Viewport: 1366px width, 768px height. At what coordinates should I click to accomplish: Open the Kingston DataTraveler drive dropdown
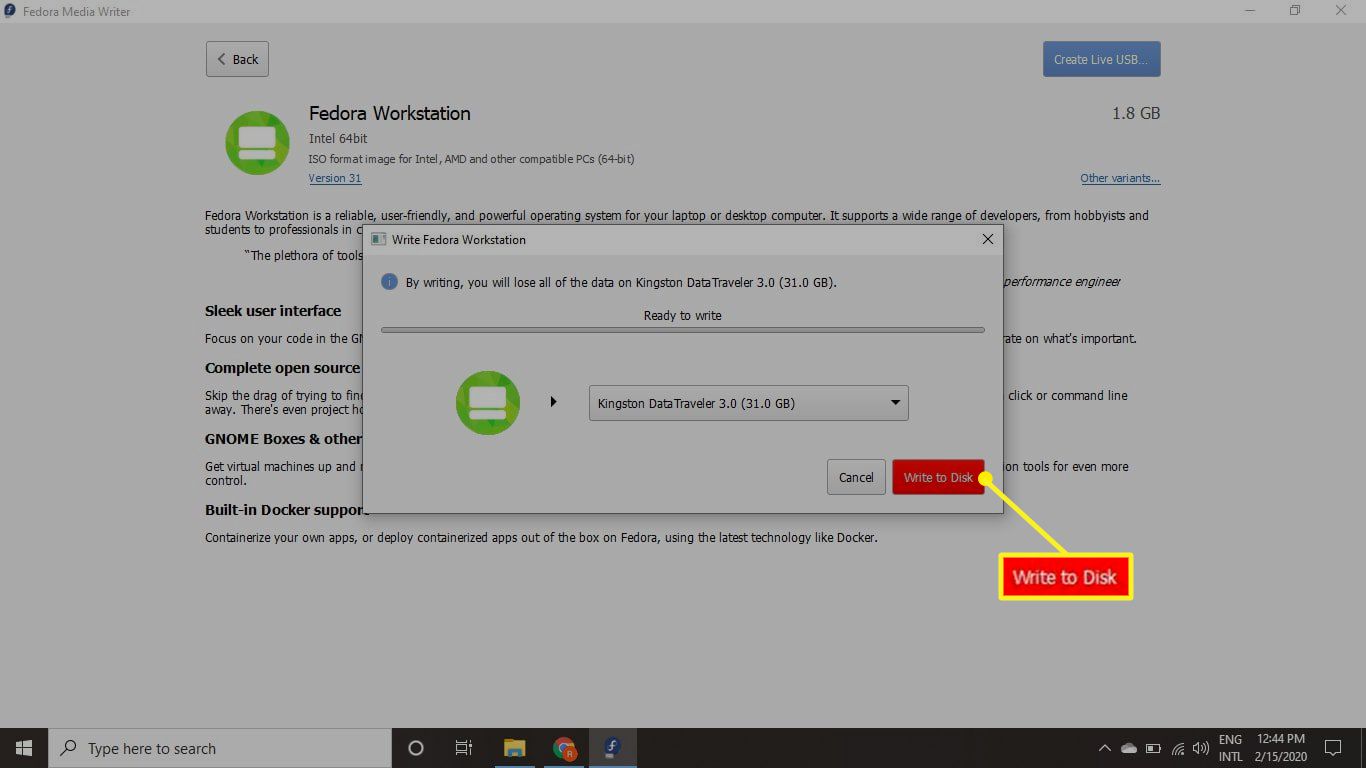point(748,403)
